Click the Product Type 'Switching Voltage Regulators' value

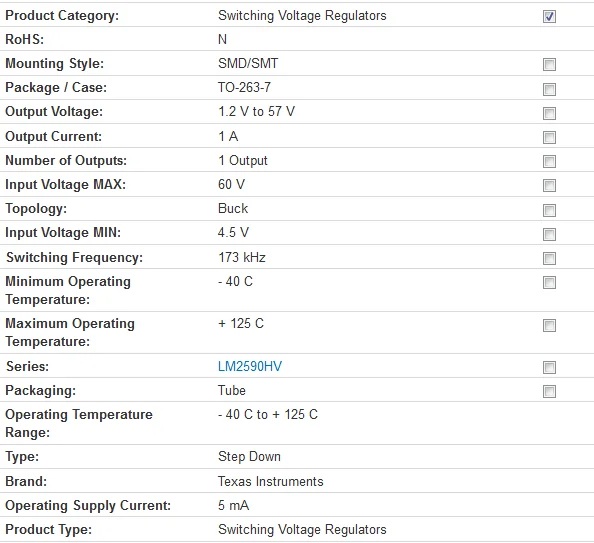coord(302,529)
